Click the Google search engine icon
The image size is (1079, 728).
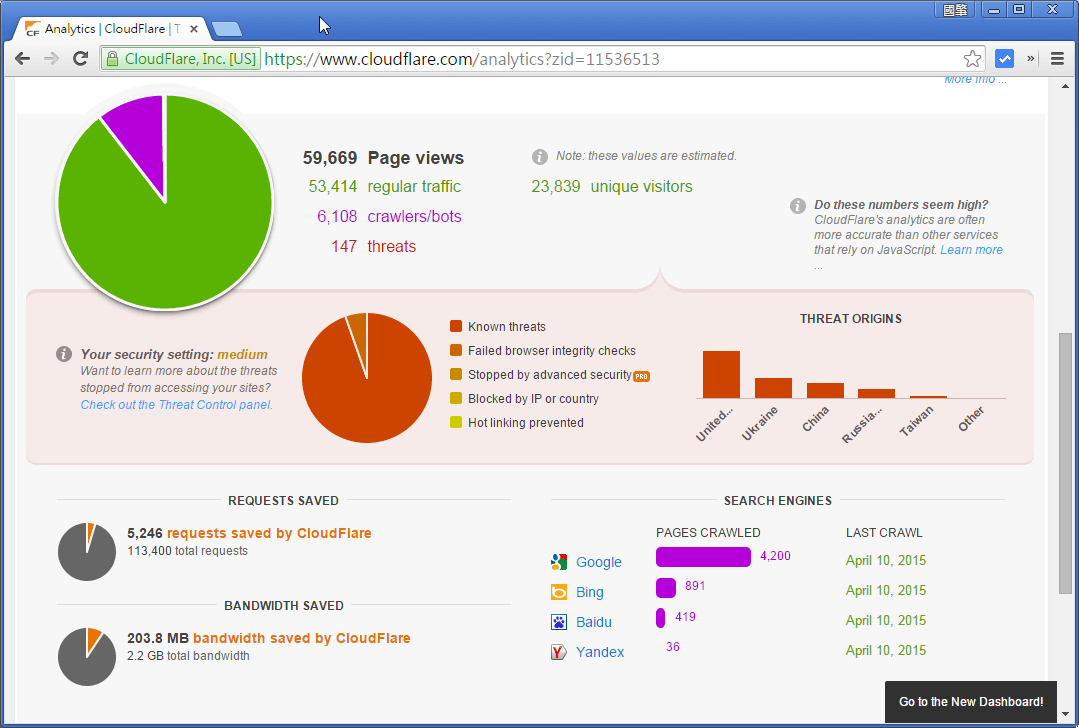pyautogui.click(x=559, y=561)
